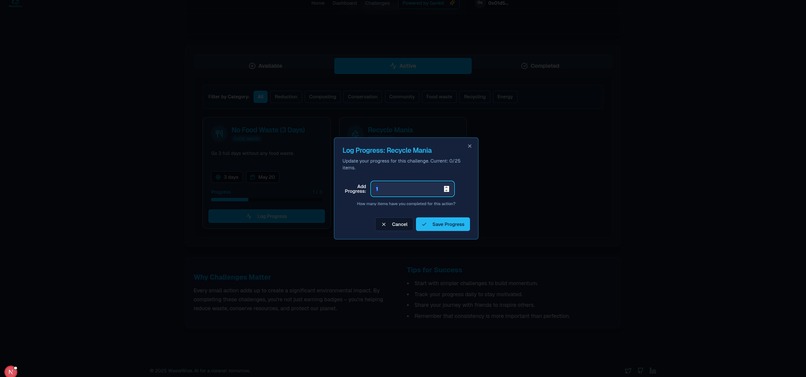Open the GitHub icon in the footer
Image resolution: width=806 pixels, height=377 pixels.
click(640, 371)
